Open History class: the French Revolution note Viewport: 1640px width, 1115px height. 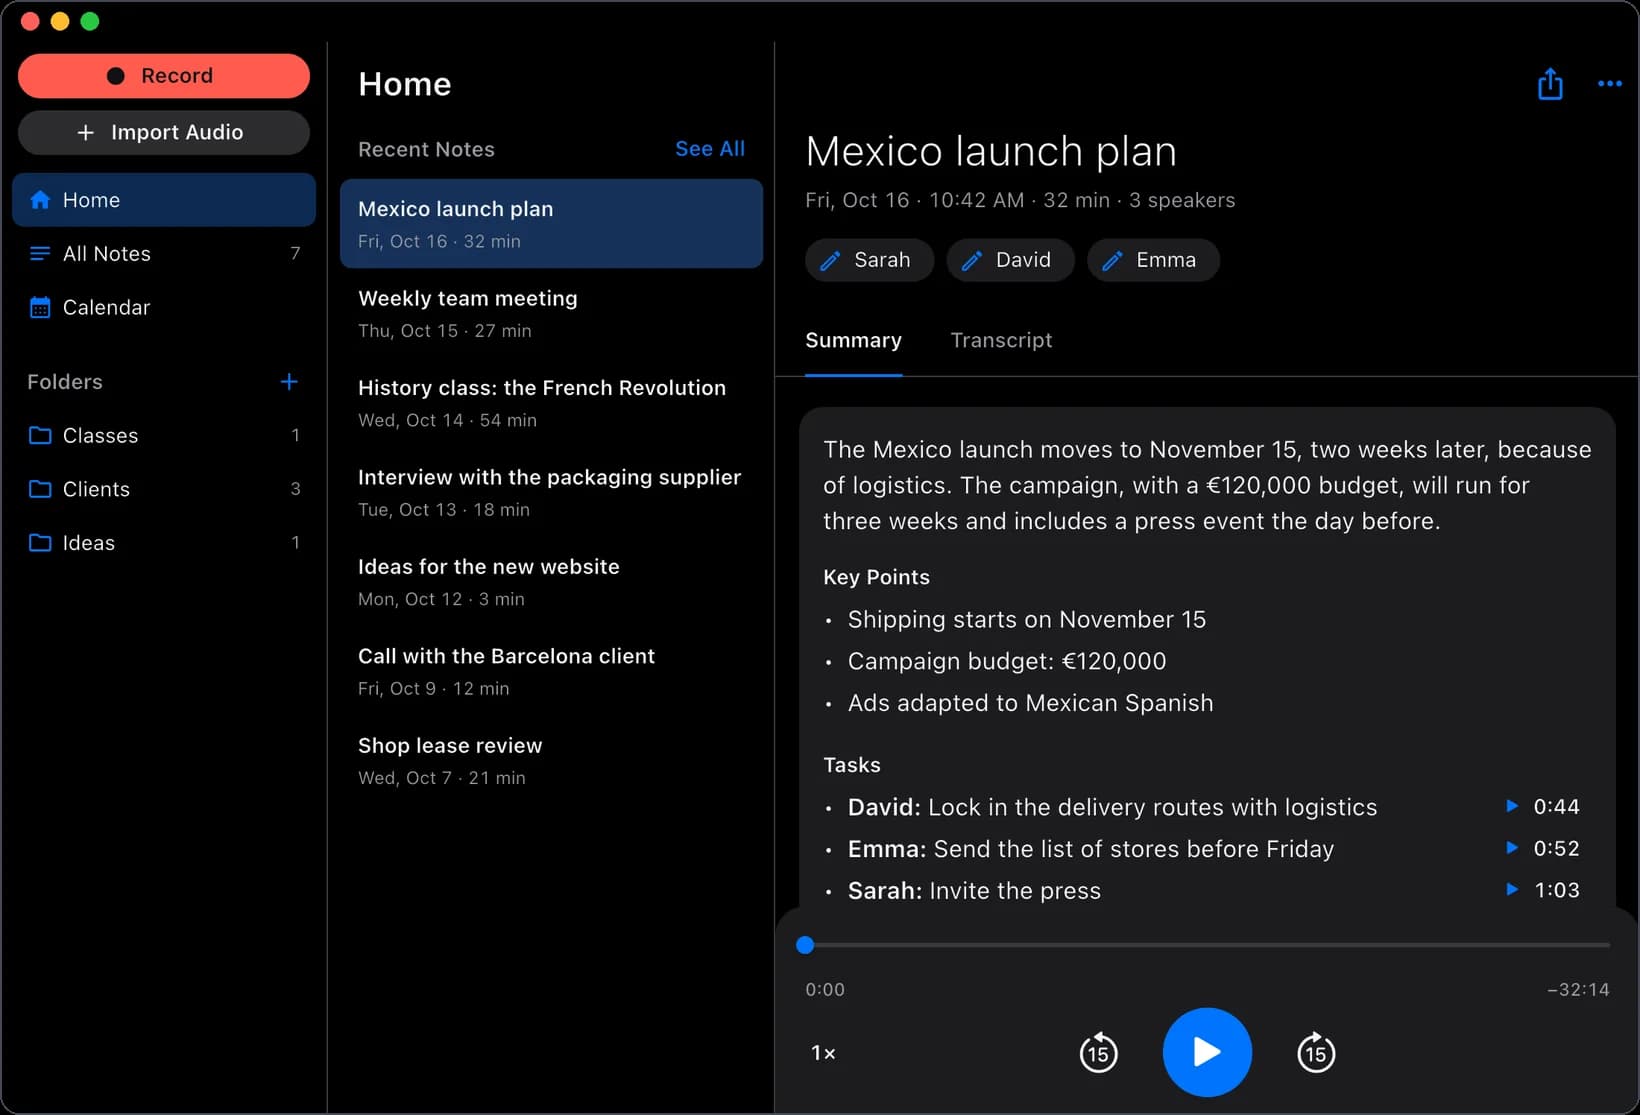pos(551,403)
